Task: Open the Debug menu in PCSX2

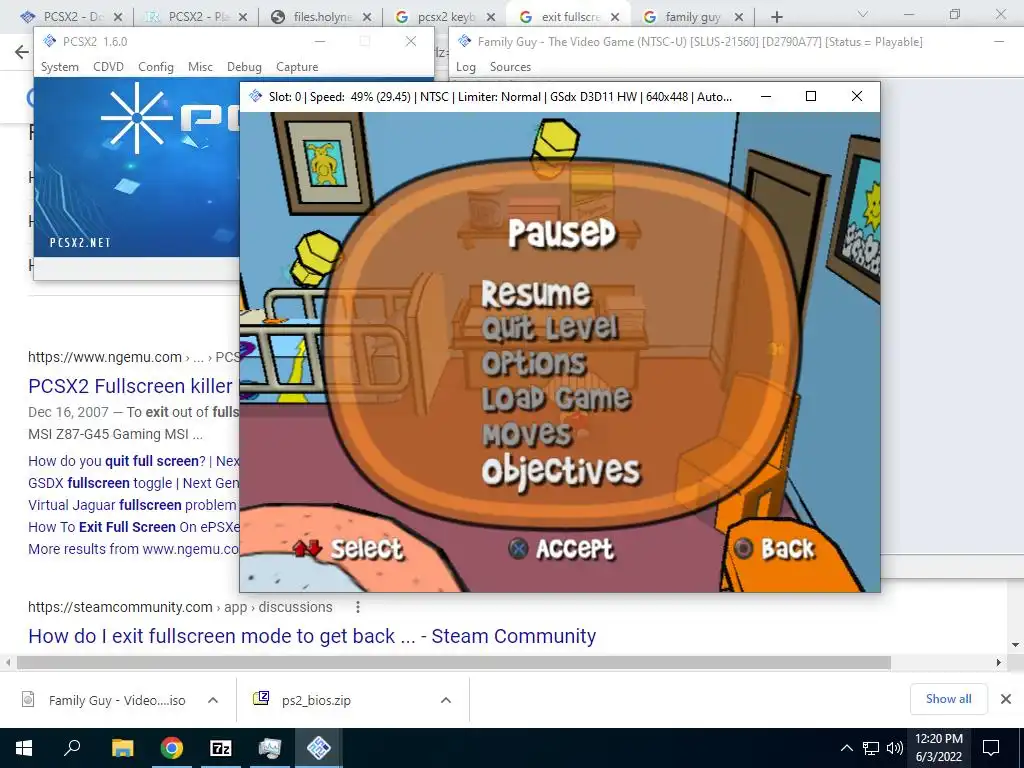Action: click(x=244, y=67)
